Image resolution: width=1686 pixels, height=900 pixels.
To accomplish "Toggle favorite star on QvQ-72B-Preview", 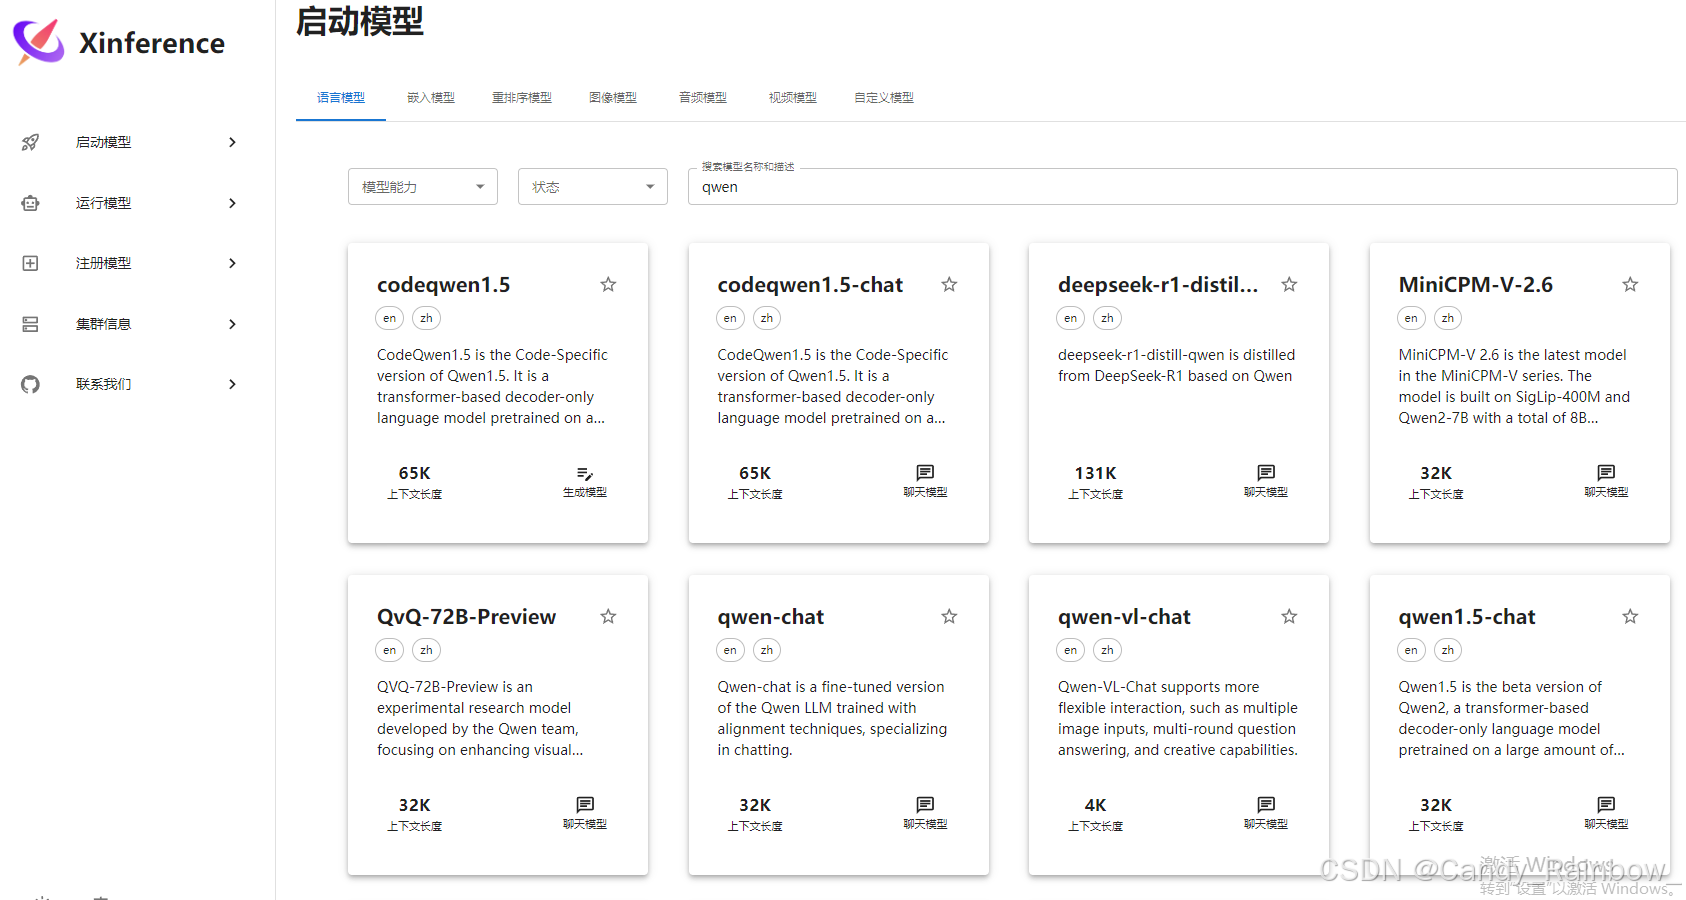I will click(608, 617).
